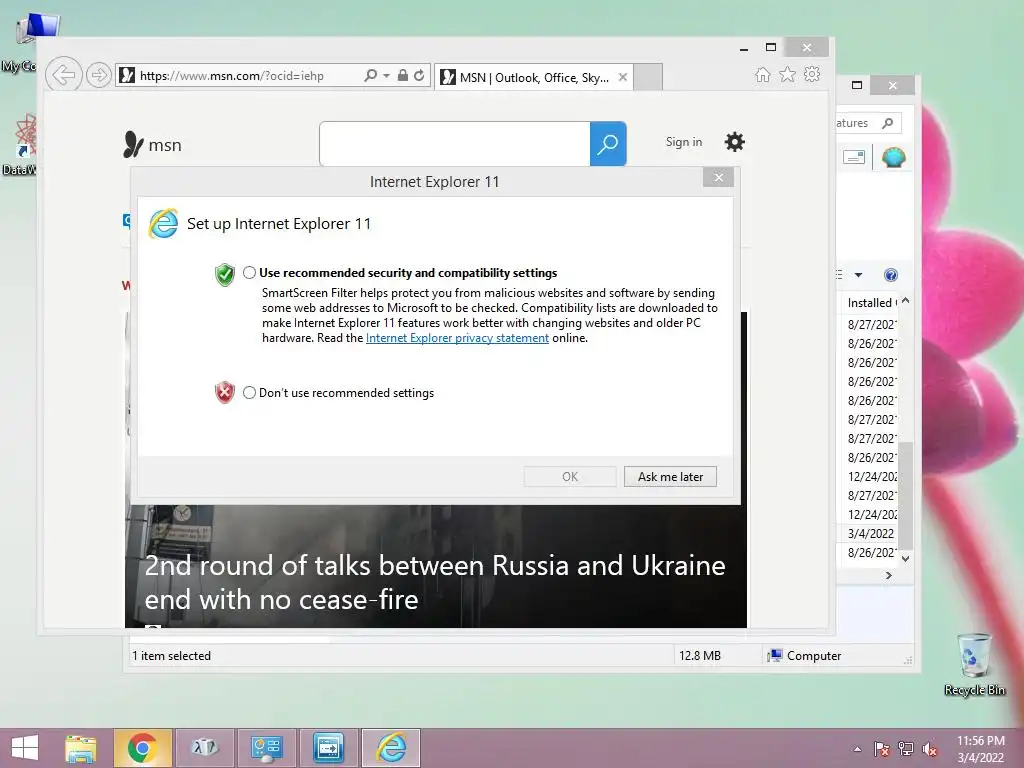This screenshot has width=1024, height=768.
Task: Click the Action Center flag icon
Action: (x=882, y=749)
